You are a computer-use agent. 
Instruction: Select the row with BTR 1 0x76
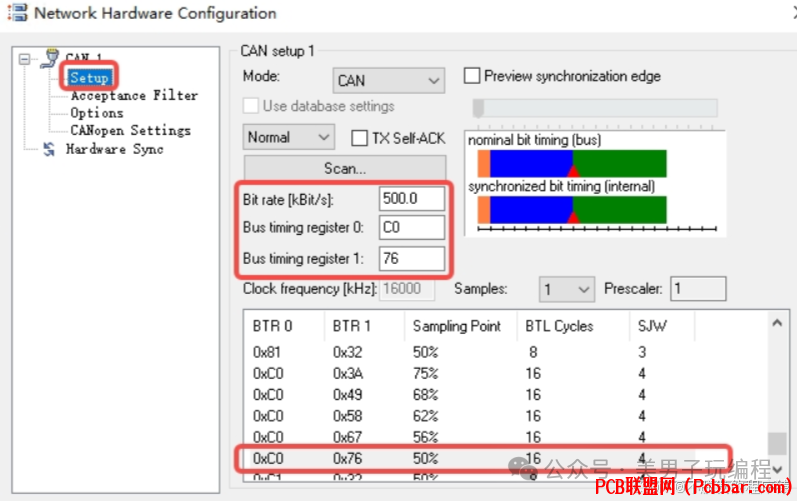tap(469, 458)
